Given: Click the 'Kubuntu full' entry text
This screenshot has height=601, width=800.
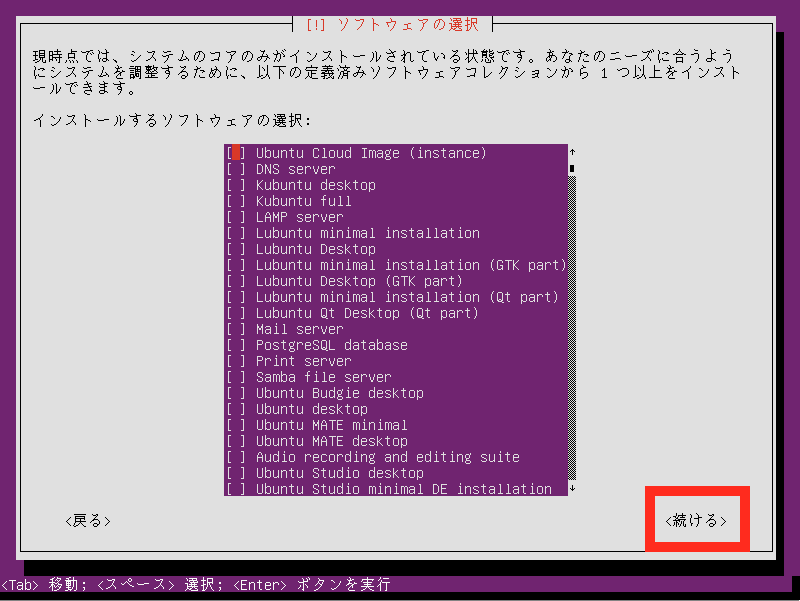Looking at the screenshot, I should pyautogui.click(x=304, y=201).
